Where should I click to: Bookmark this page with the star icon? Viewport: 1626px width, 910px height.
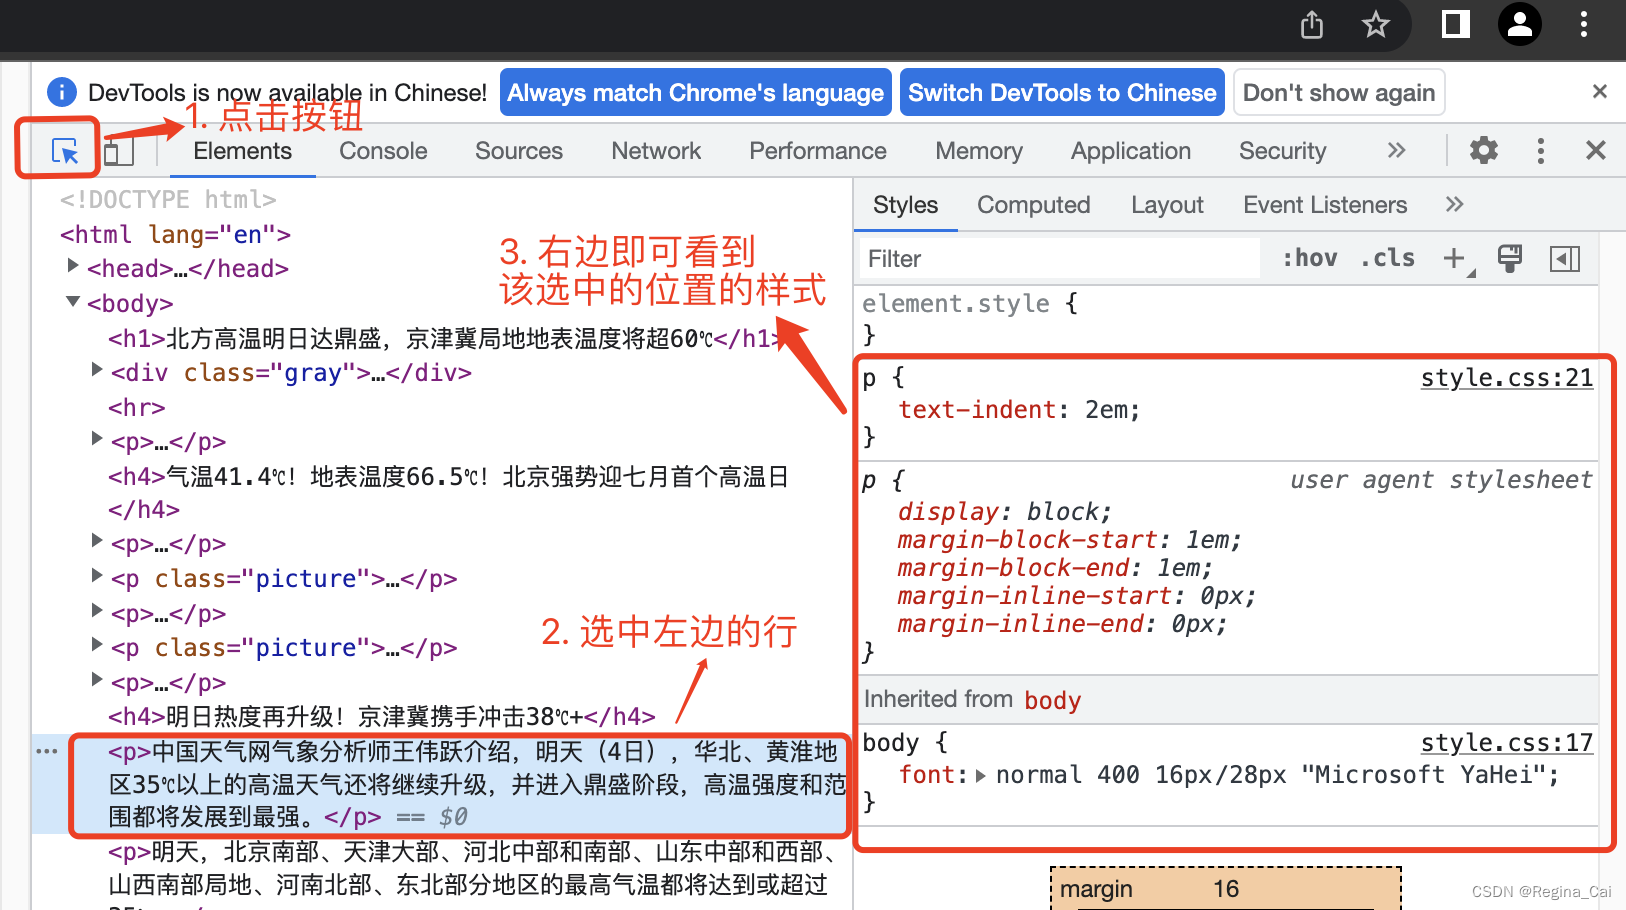point(1376,25)
